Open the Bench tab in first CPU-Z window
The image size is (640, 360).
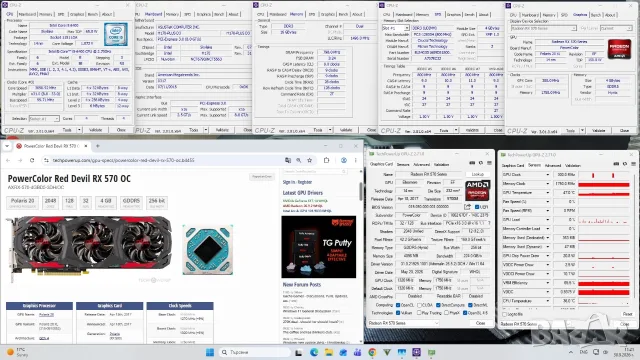[x=93, y=14]
